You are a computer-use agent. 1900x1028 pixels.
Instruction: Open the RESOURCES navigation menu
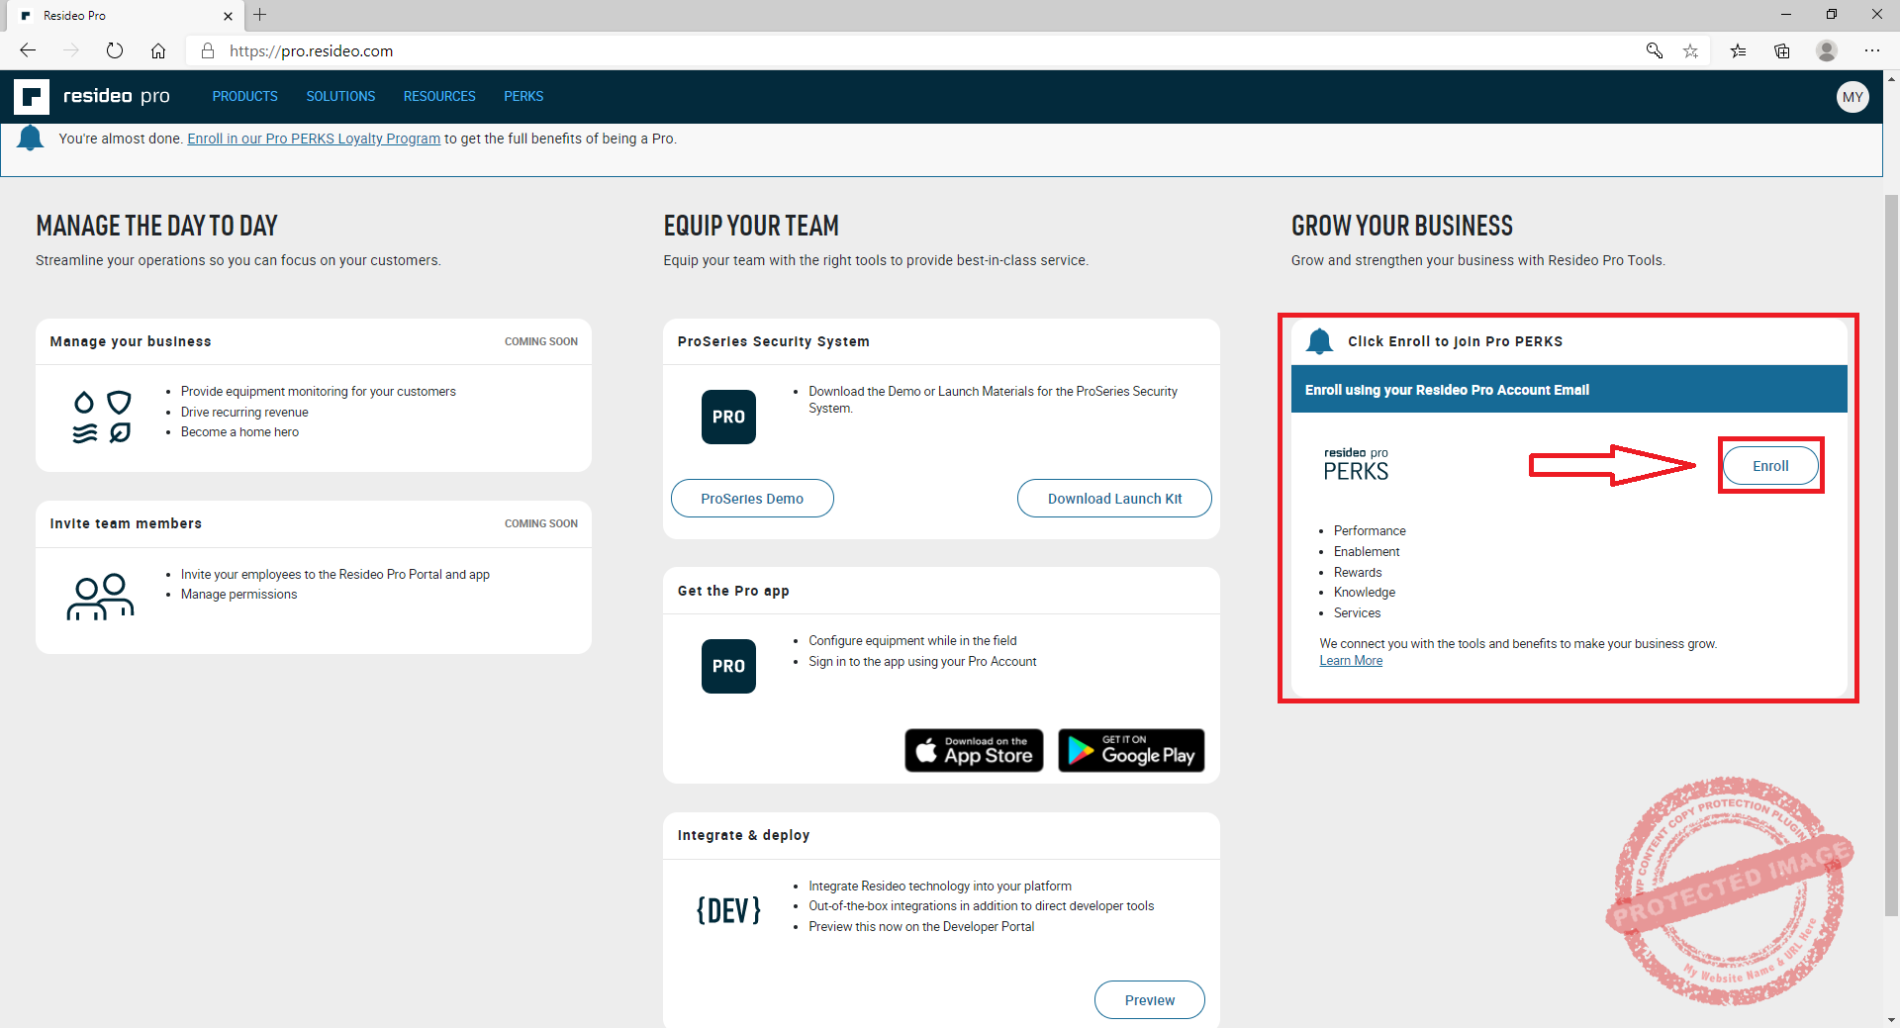(x=439, y=97)
